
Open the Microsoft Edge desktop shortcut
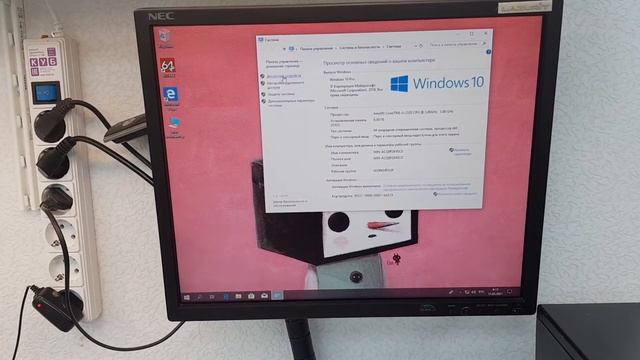point(171,98)
